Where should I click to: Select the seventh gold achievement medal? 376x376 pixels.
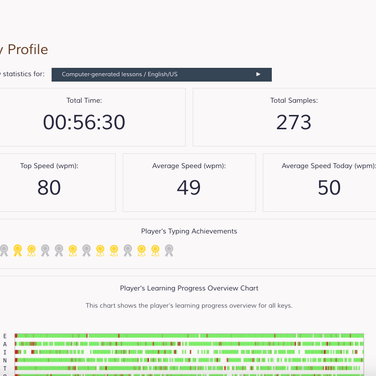coord(155,250)
